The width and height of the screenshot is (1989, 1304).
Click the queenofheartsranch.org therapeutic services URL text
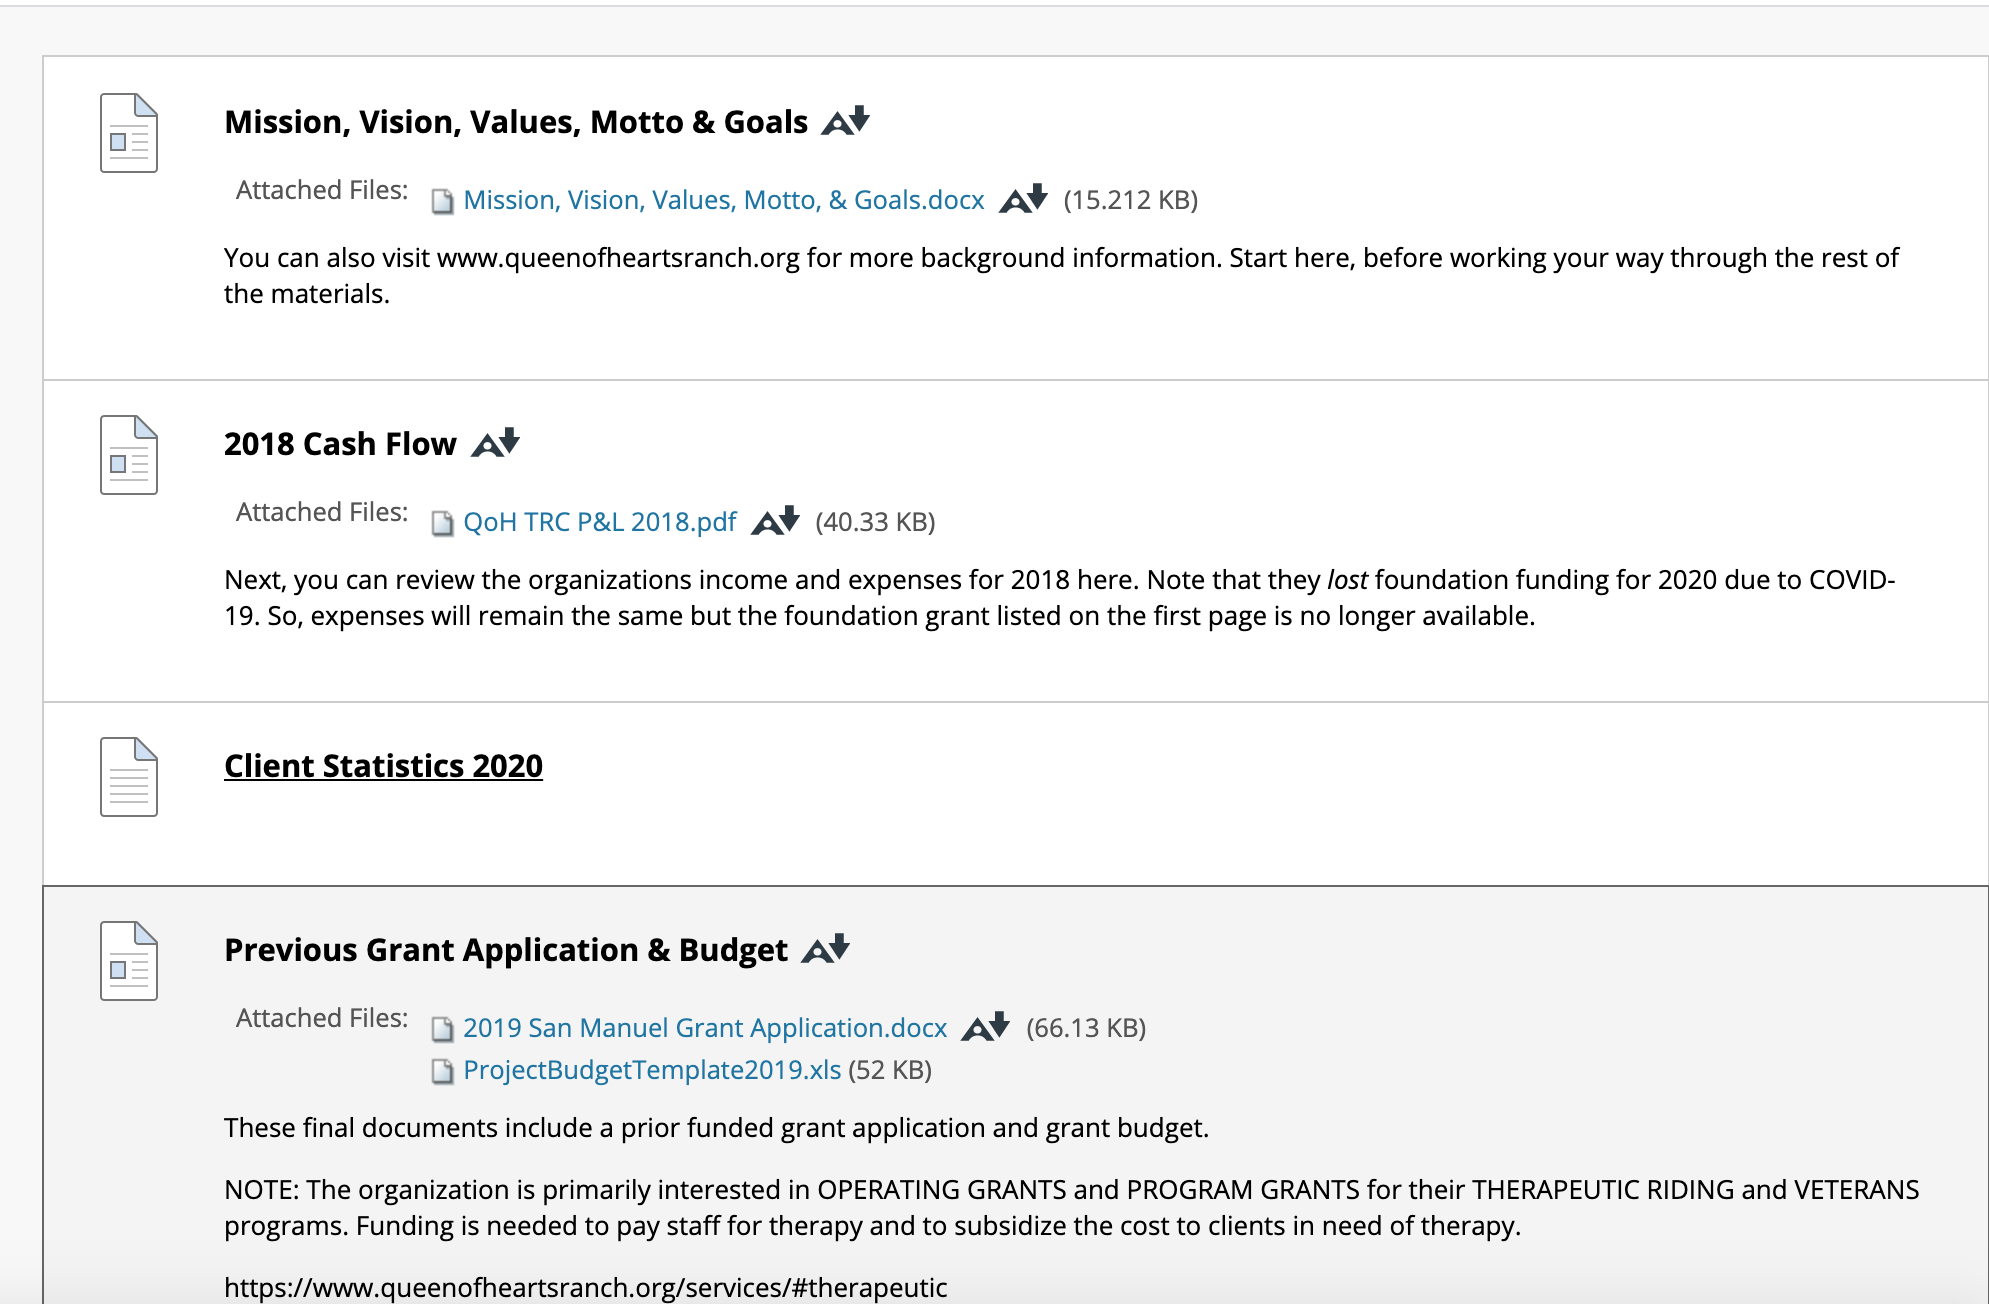585,1287
